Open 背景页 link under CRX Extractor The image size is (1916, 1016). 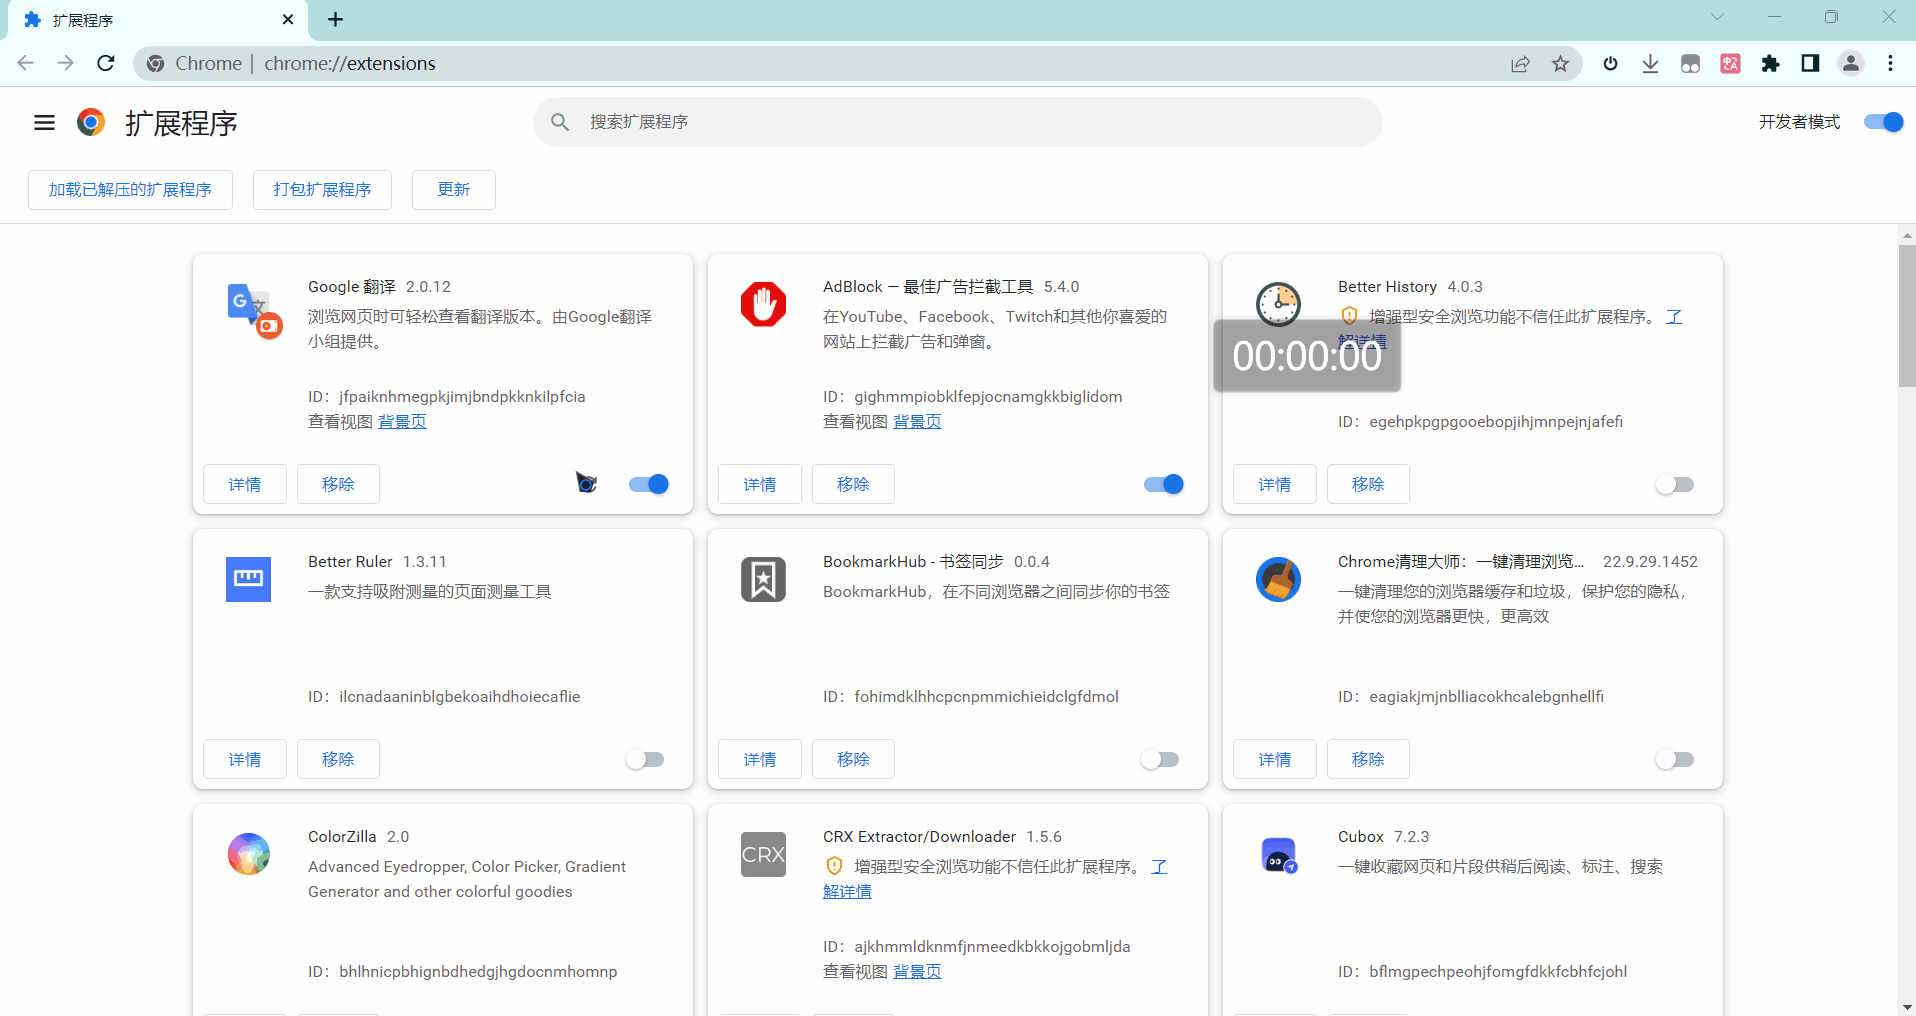point(917,972)
